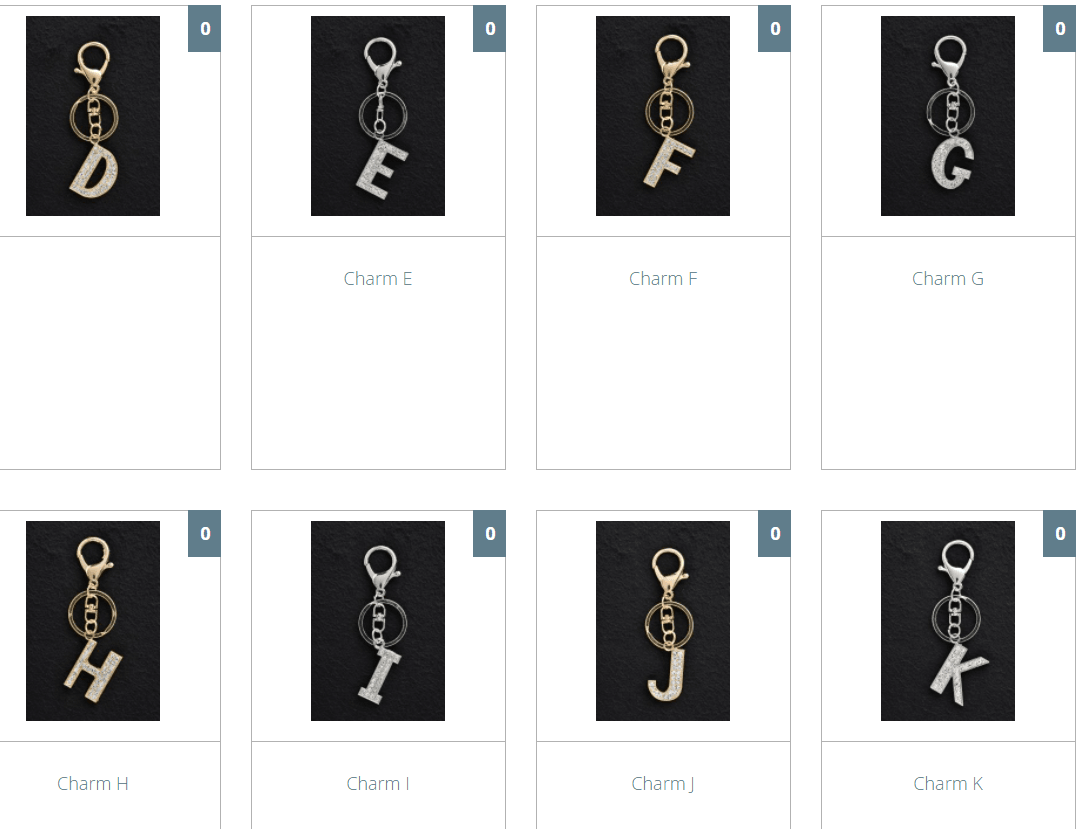Click the quantity badge on Charm F
Viewport: 1081px width, 829px height.
(x=774, y=28)
